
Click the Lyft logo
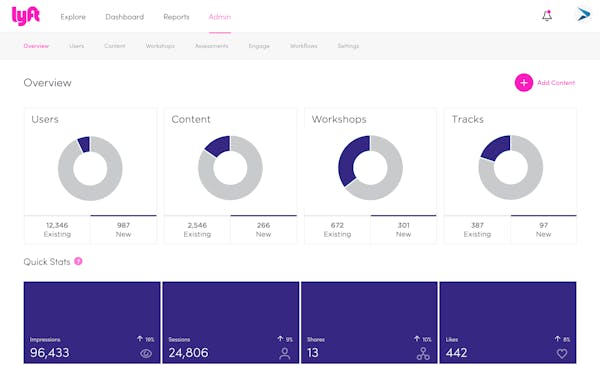point(26,16)
